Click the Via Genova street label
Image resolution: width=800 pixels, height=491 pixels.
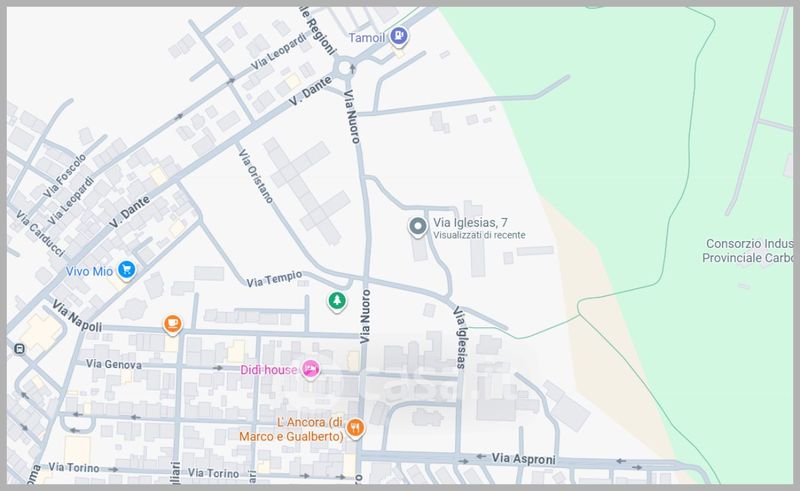(x=113, y=364)
